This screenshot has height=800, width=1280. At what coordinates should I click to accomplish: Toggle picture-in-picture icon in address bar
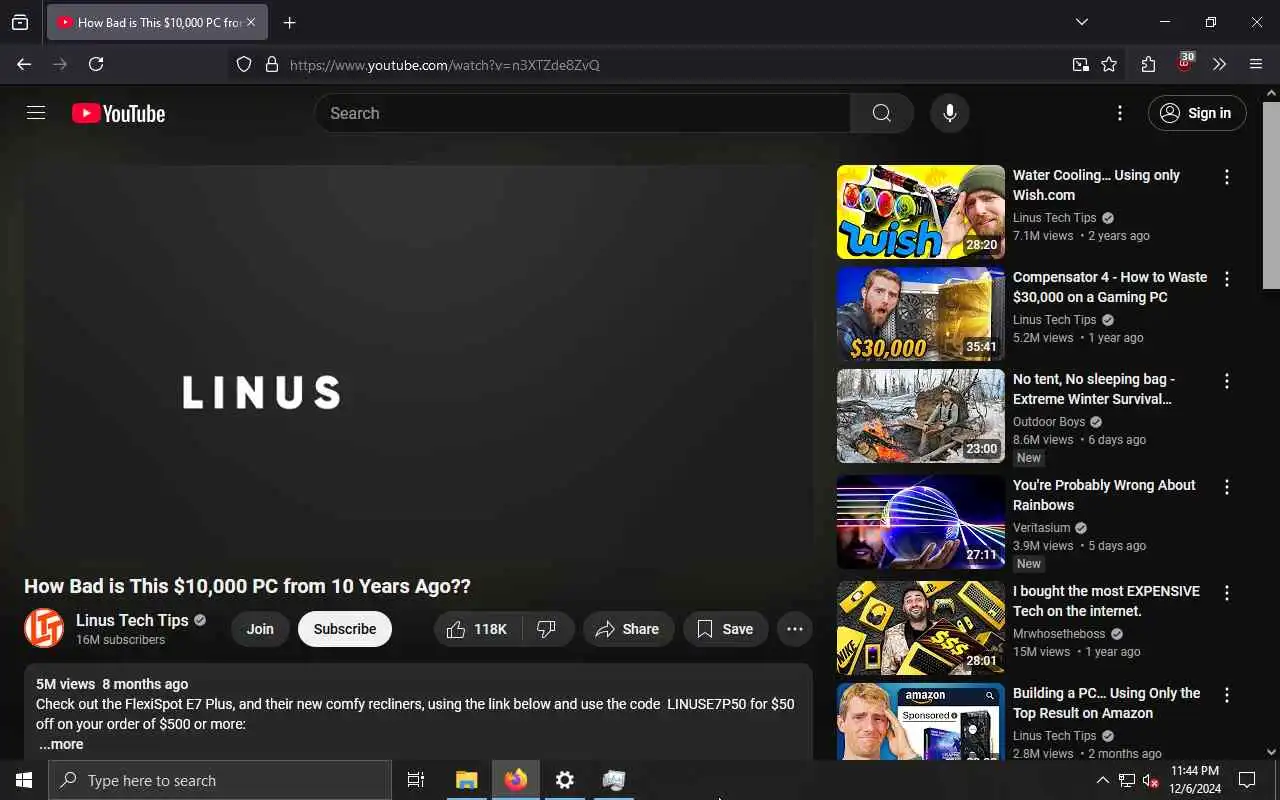pos(1080,65)
